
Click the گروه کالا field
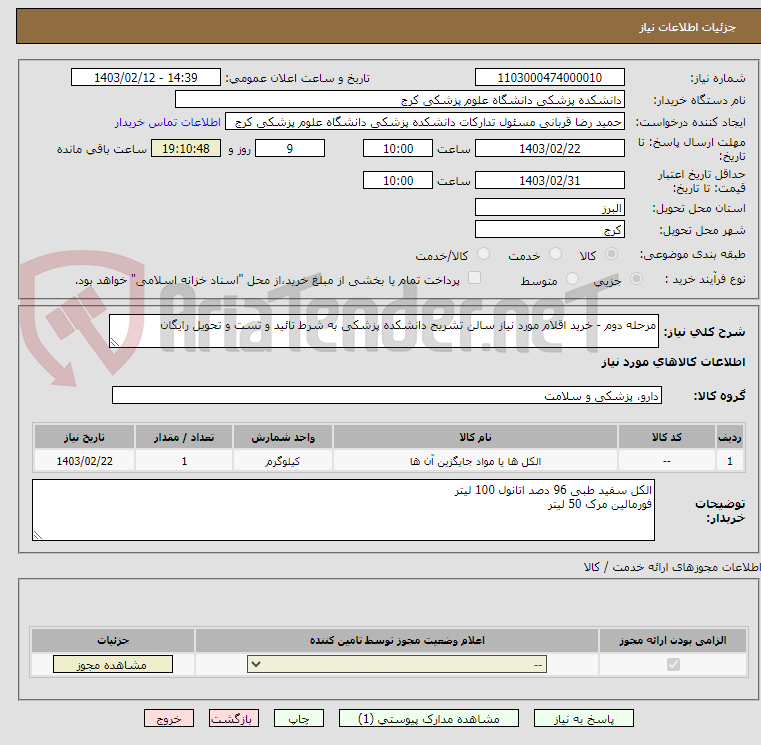(x=387, y=396)
